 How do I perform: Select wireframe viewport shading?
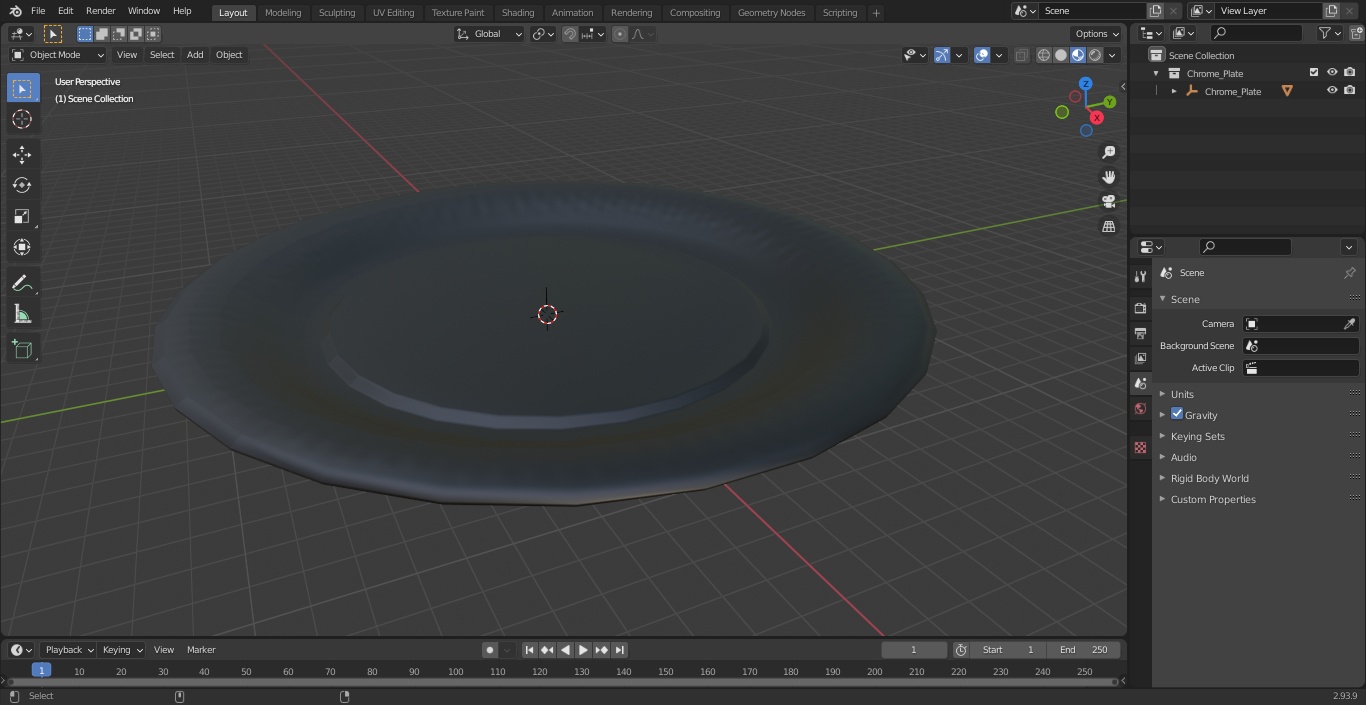pyautogui.click(x=1044, y=55)
